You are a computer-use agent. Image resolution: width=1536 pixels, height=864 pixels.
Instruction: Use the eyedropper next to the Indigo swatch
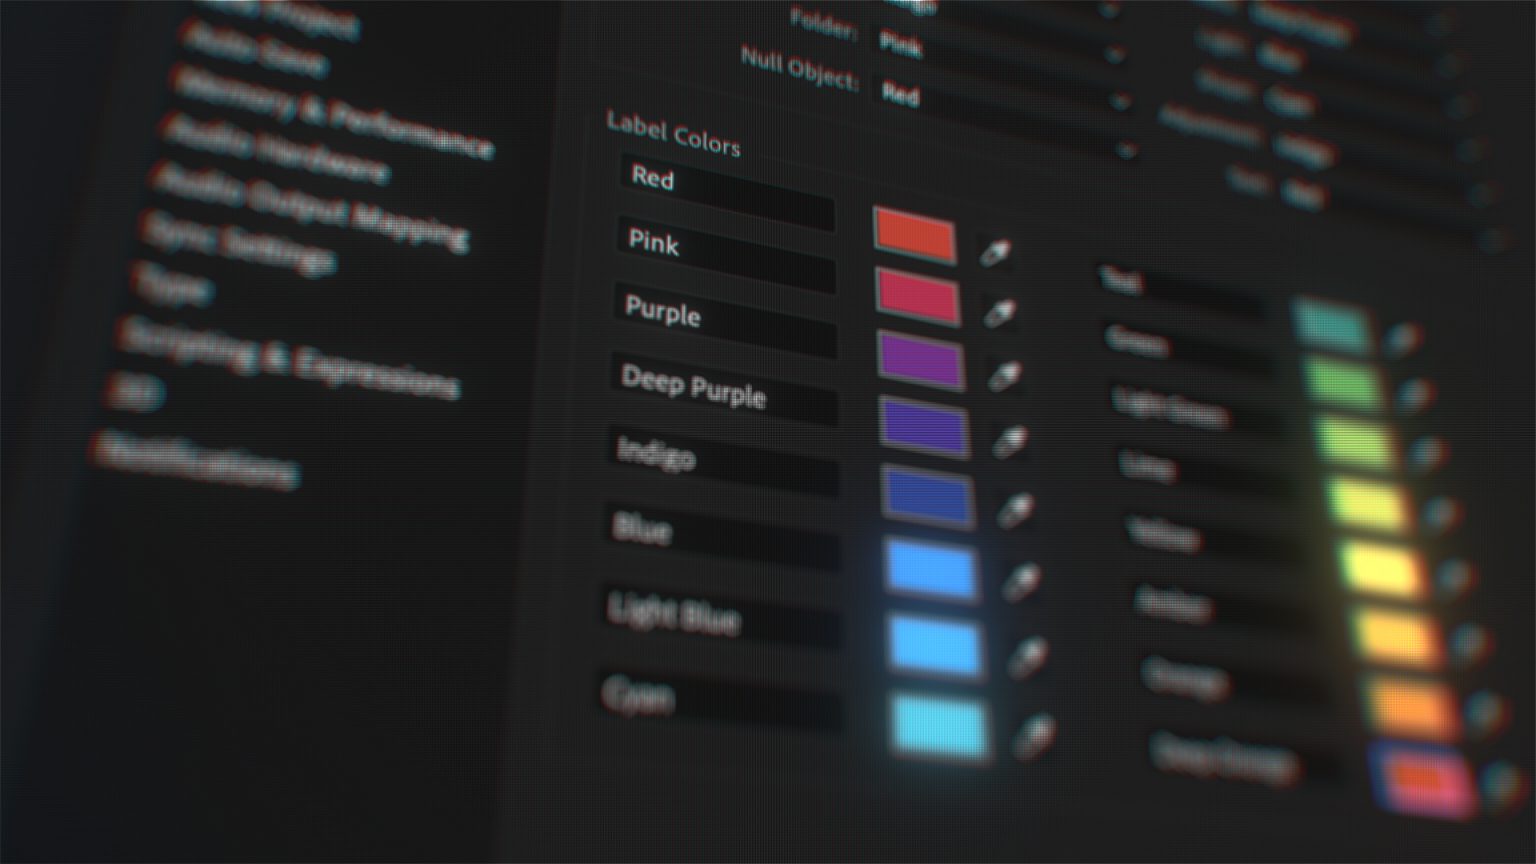coord(1015,509)
